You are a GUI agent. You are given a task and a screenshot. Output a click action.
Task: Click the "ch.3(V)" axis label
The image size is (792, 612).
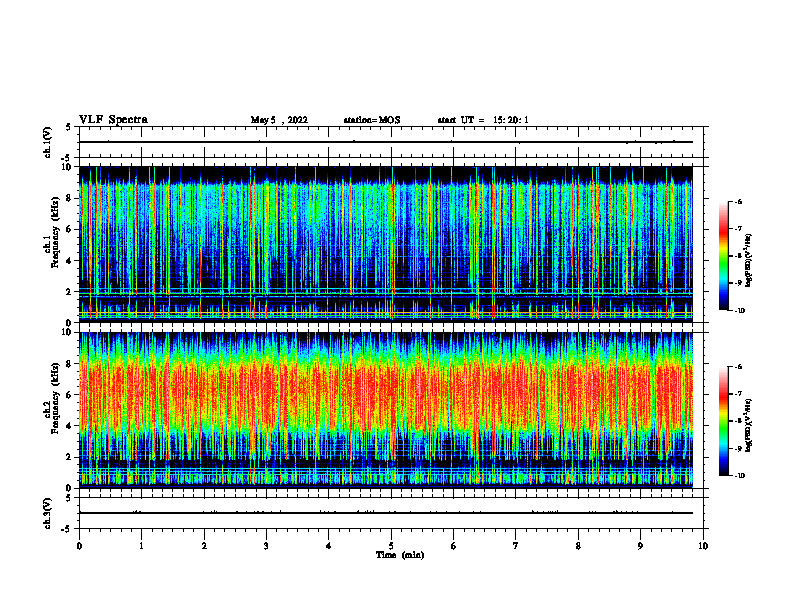tap(48, 513)
